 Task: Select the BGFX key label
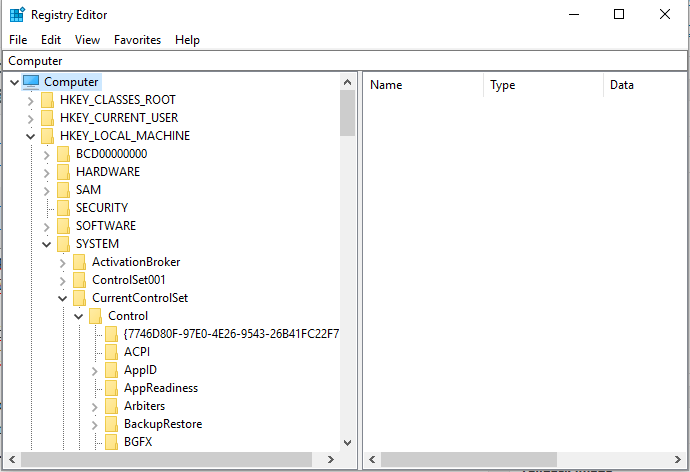[x=138, y=442]
